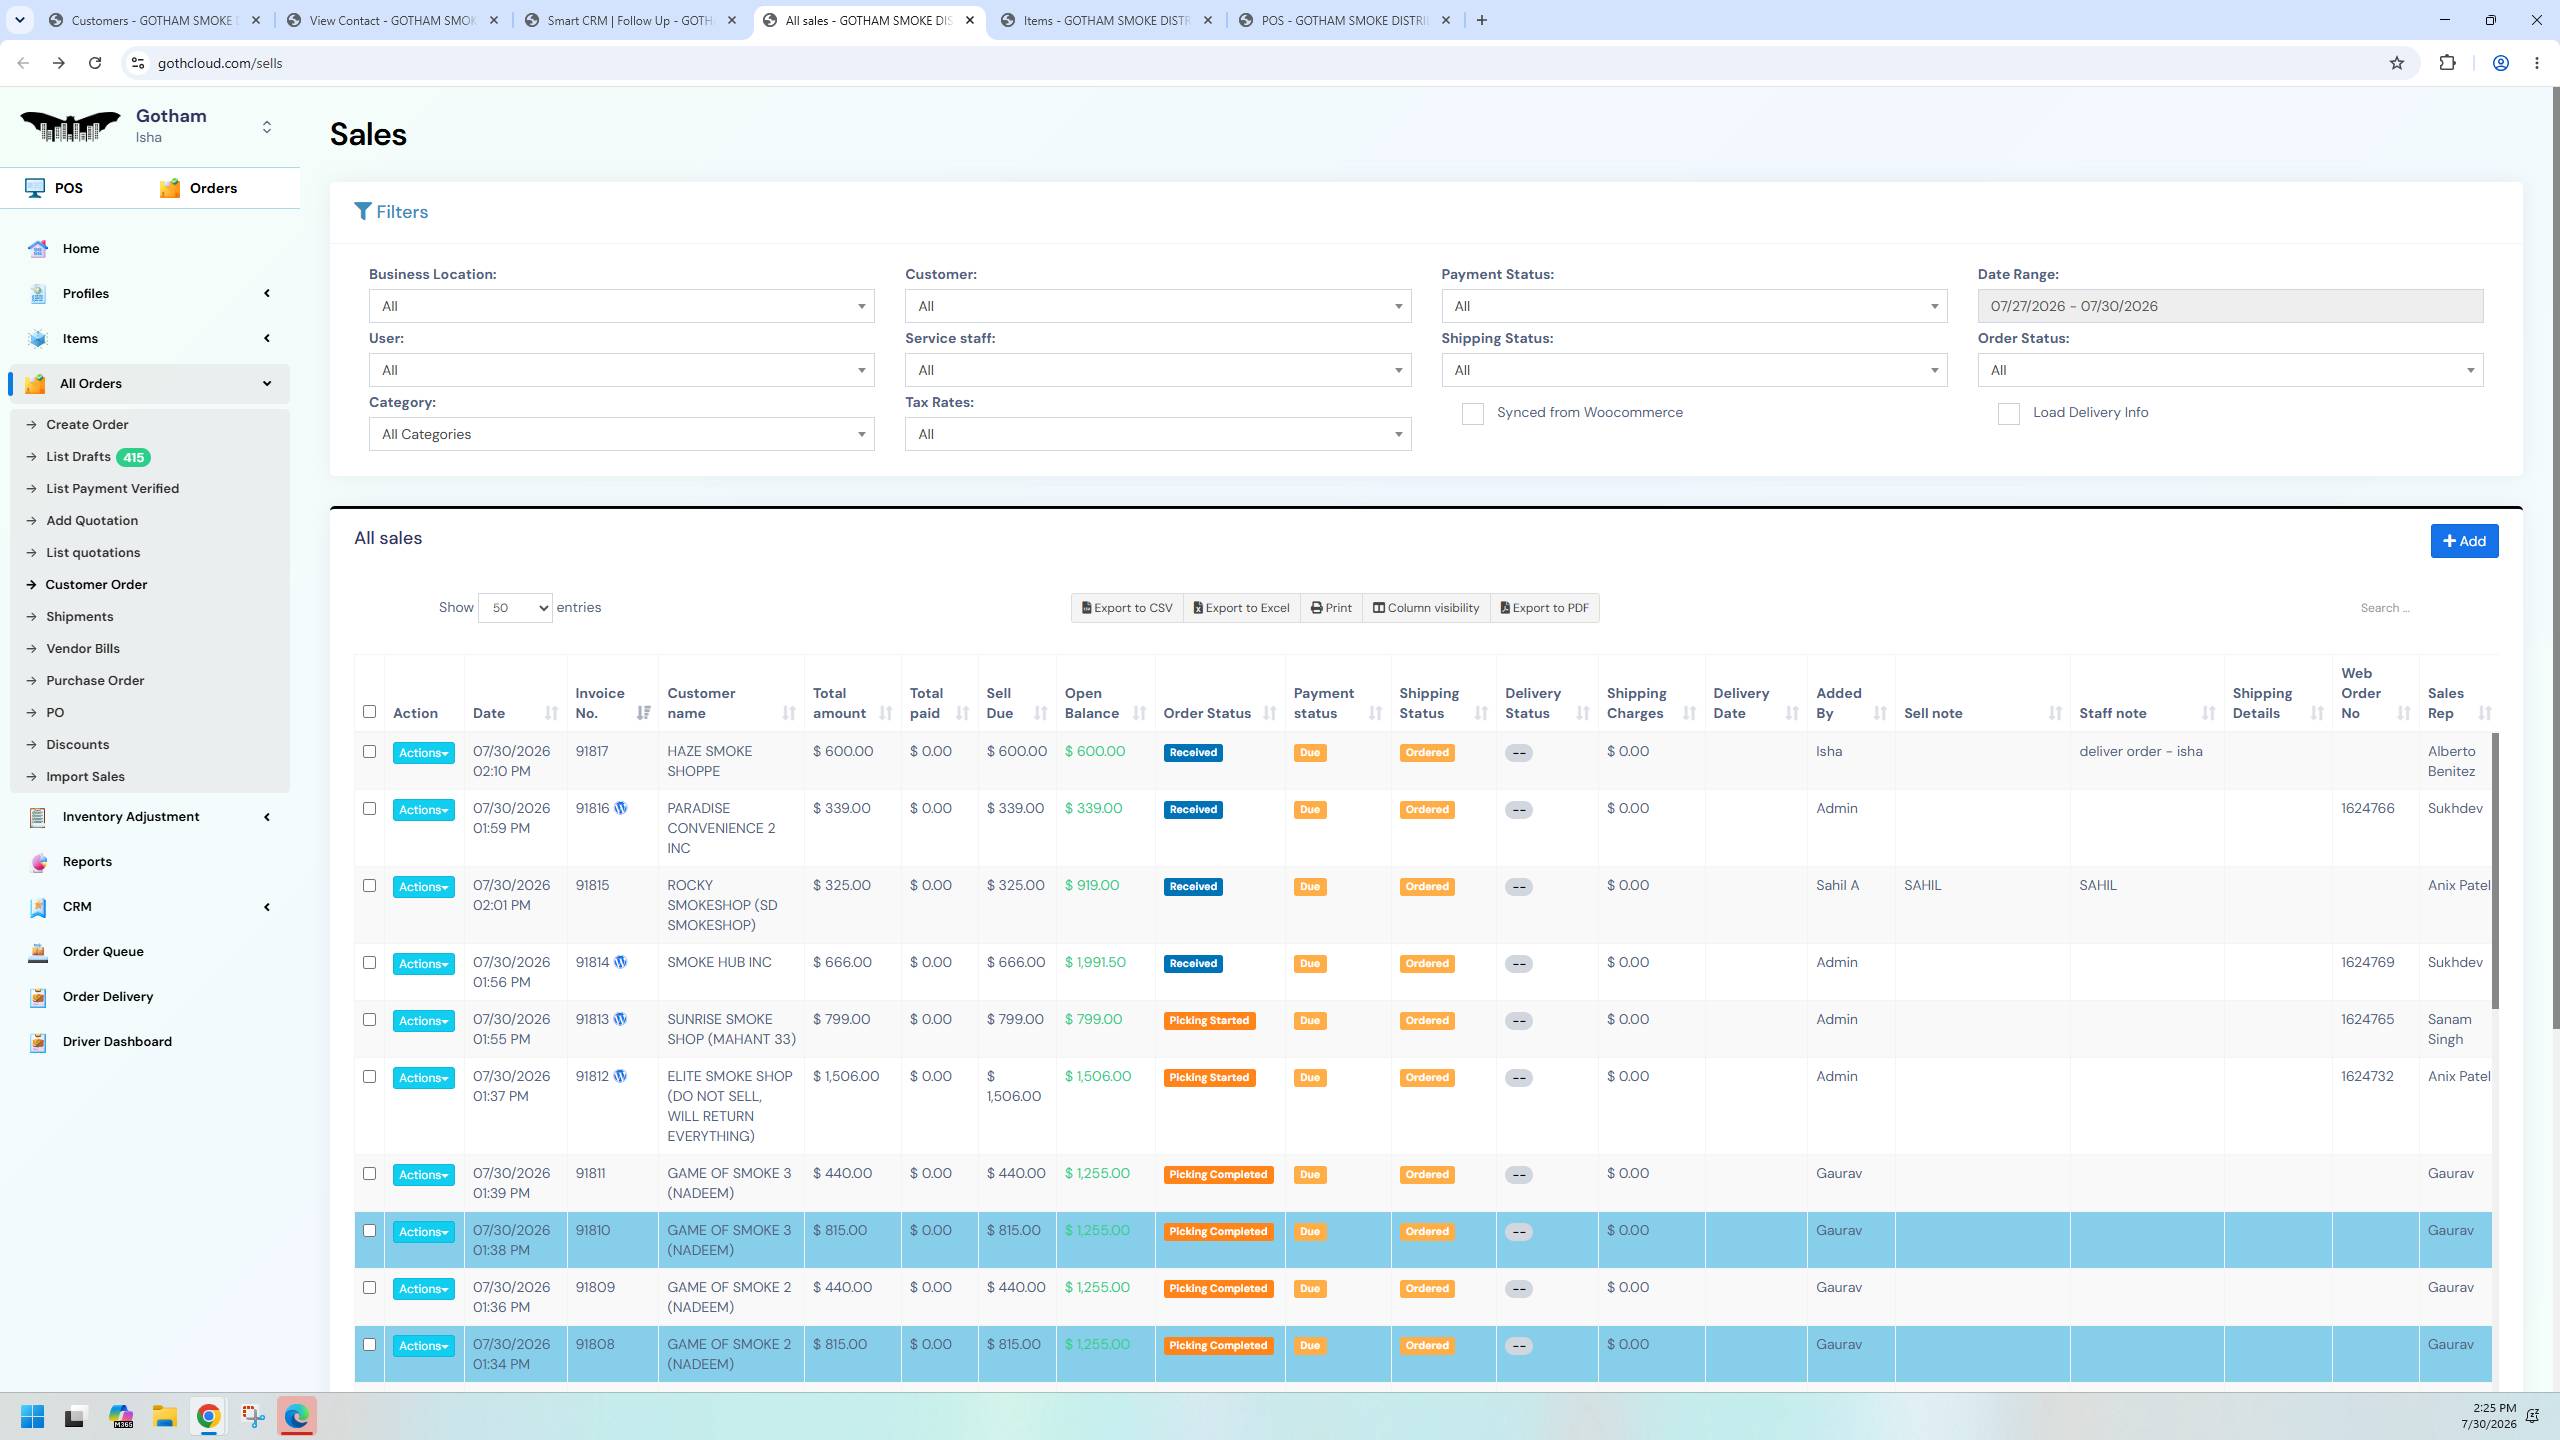This screenshot has width=2560, height=1440.
Task: Enable the Synced from Woocommerce checkbox
Action: (1473, 414)
